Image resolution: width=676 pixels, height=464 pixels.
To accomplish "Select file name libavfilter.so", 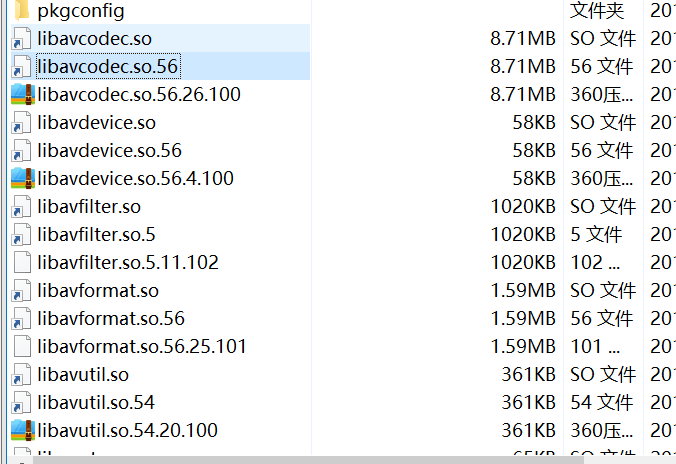I will click(89, 207).
